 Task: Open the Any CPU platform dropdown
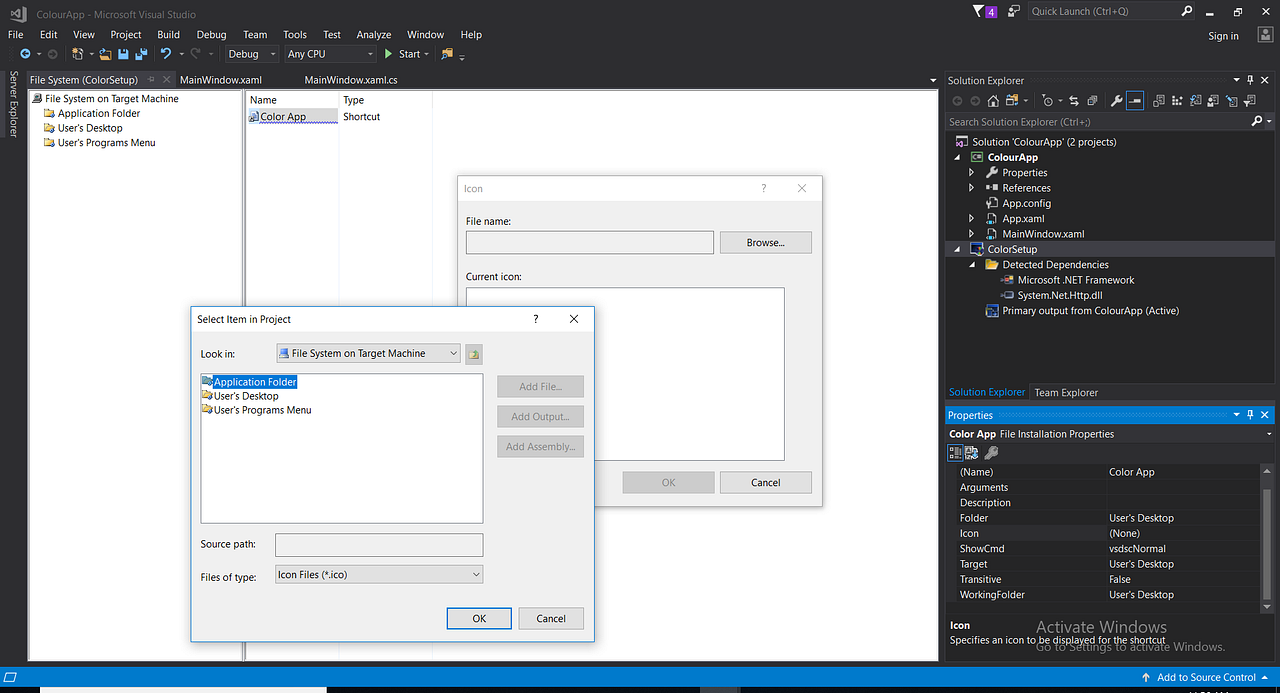[368, 53]
